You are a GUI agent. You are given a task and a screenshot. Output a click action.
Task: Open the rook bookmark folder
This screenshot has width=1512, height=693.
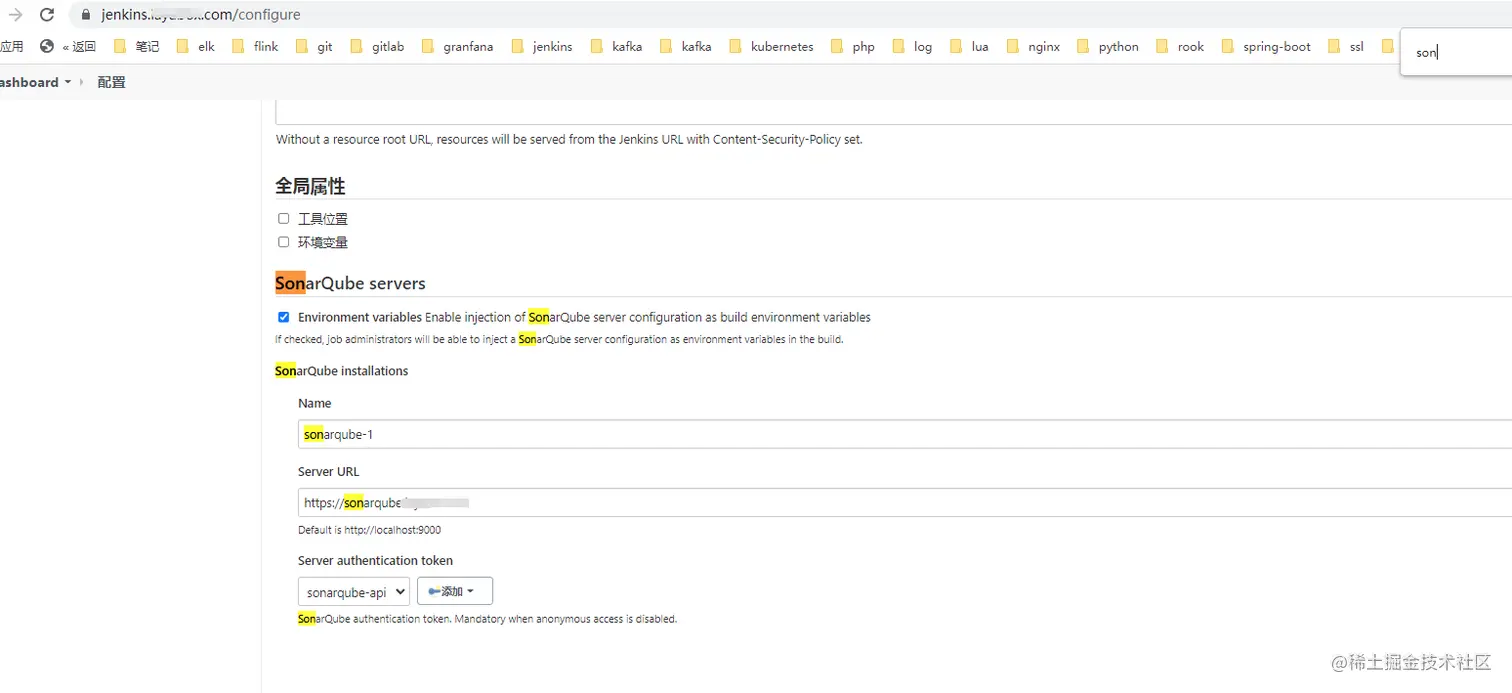1180,46
